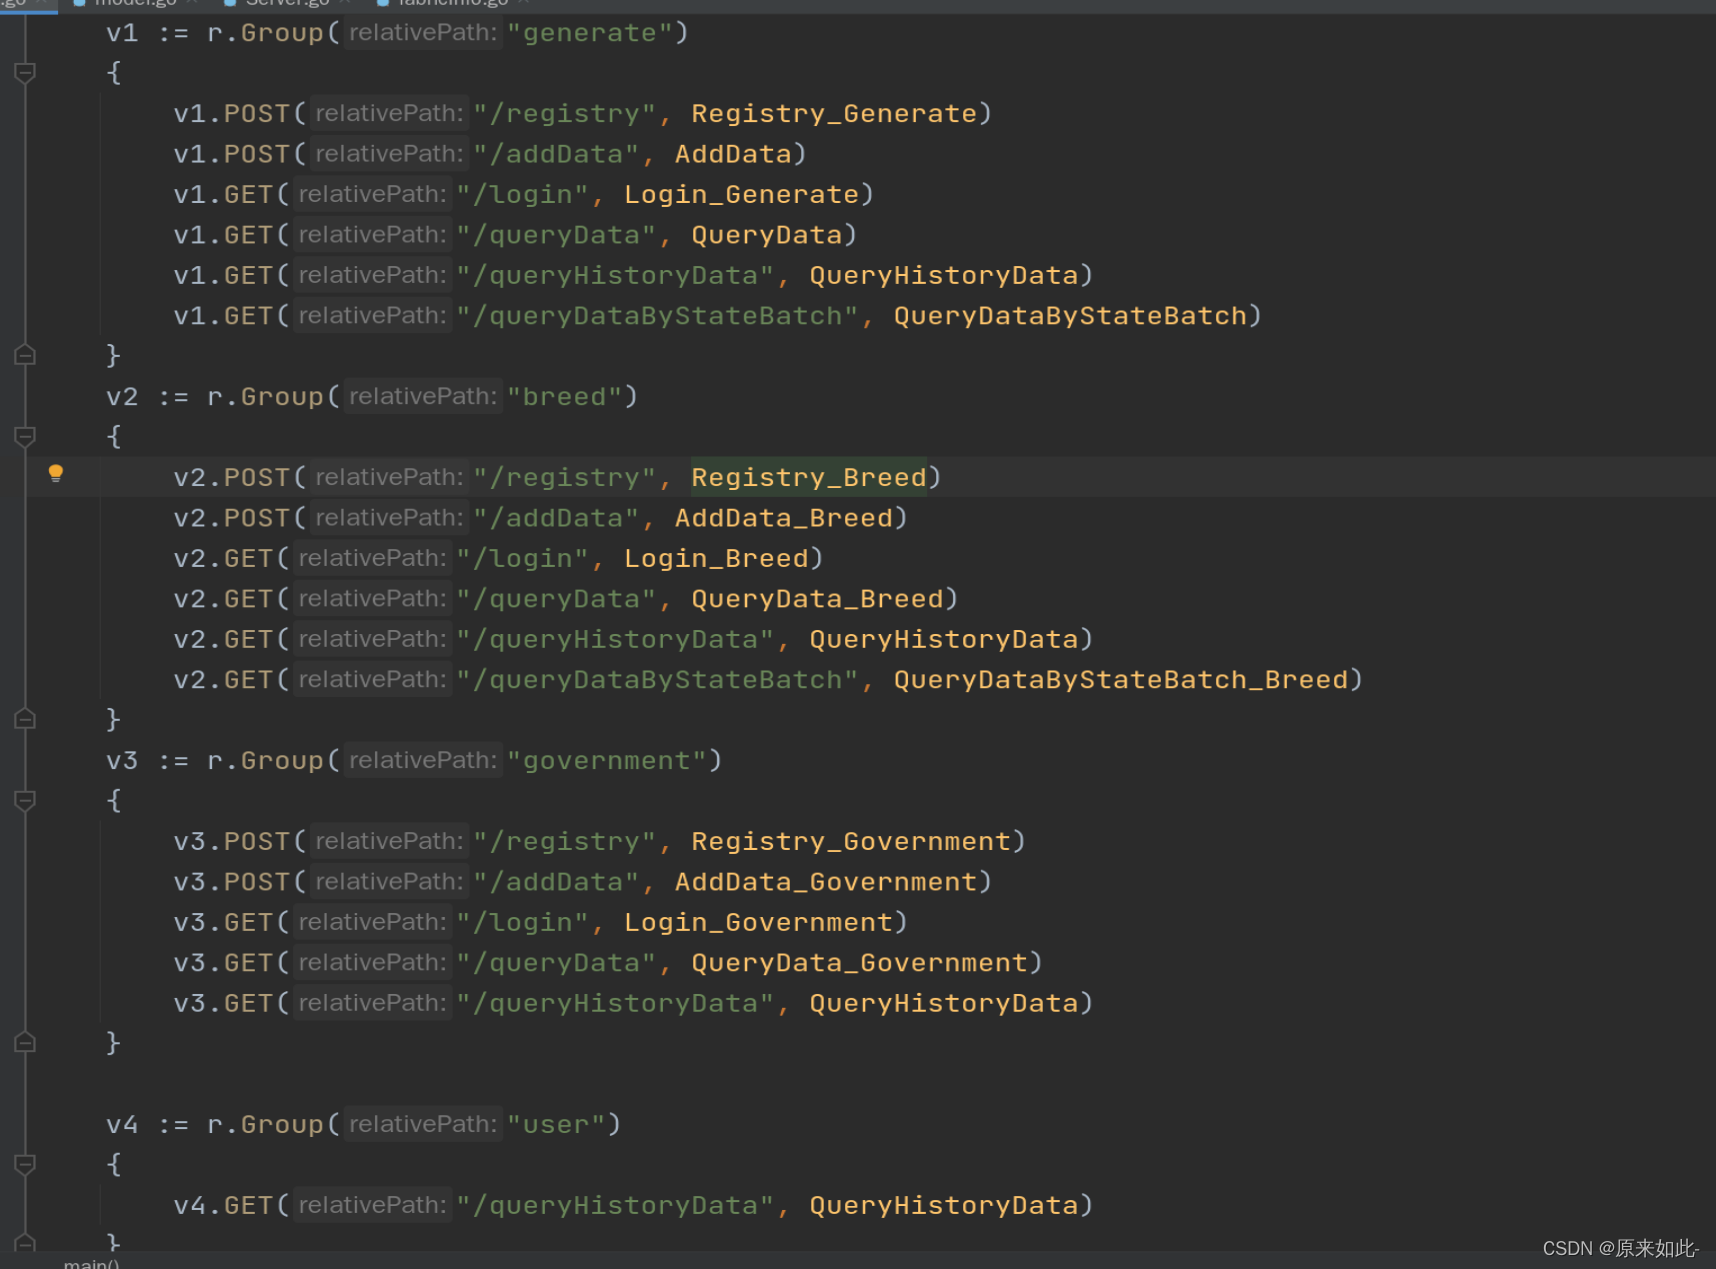The image size is (1716, 1269).
Task: Click the highlighted Registry_Breed identifier
Action: pos(809,477)
